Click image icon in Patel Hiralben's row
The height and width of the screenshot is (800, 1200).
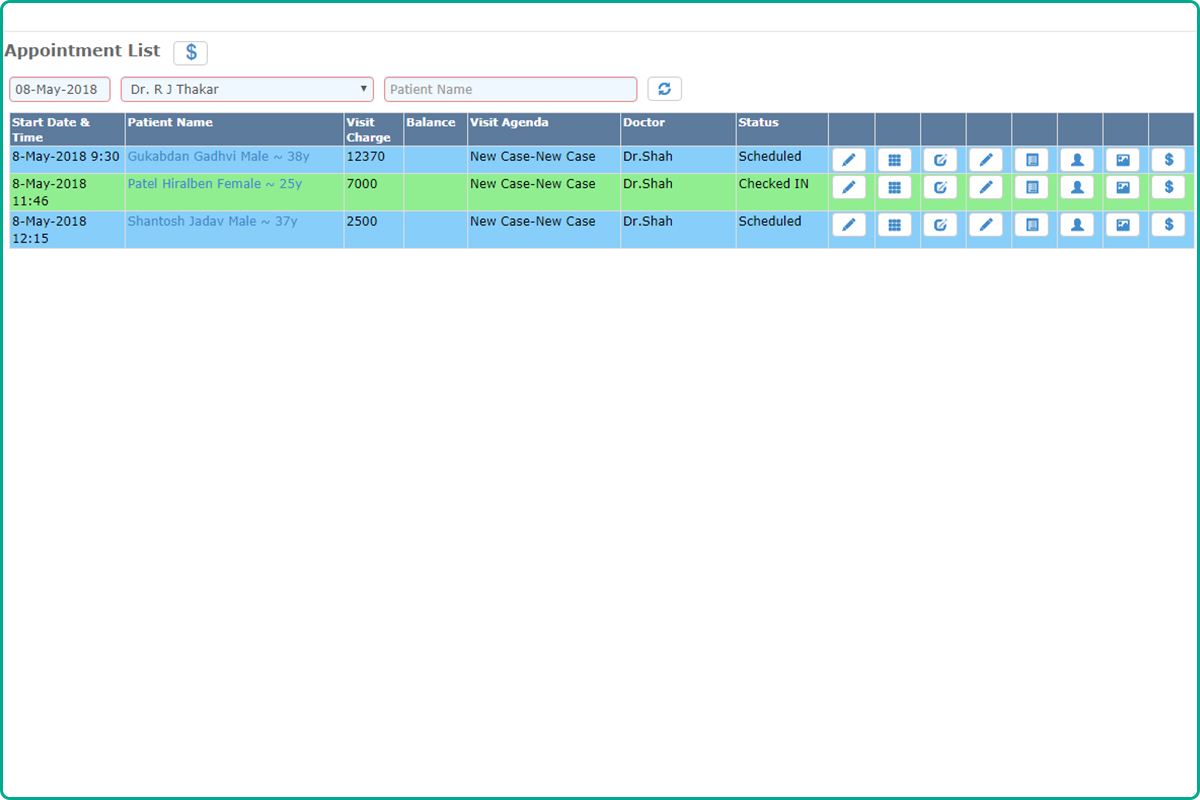tap(1122, 187)
